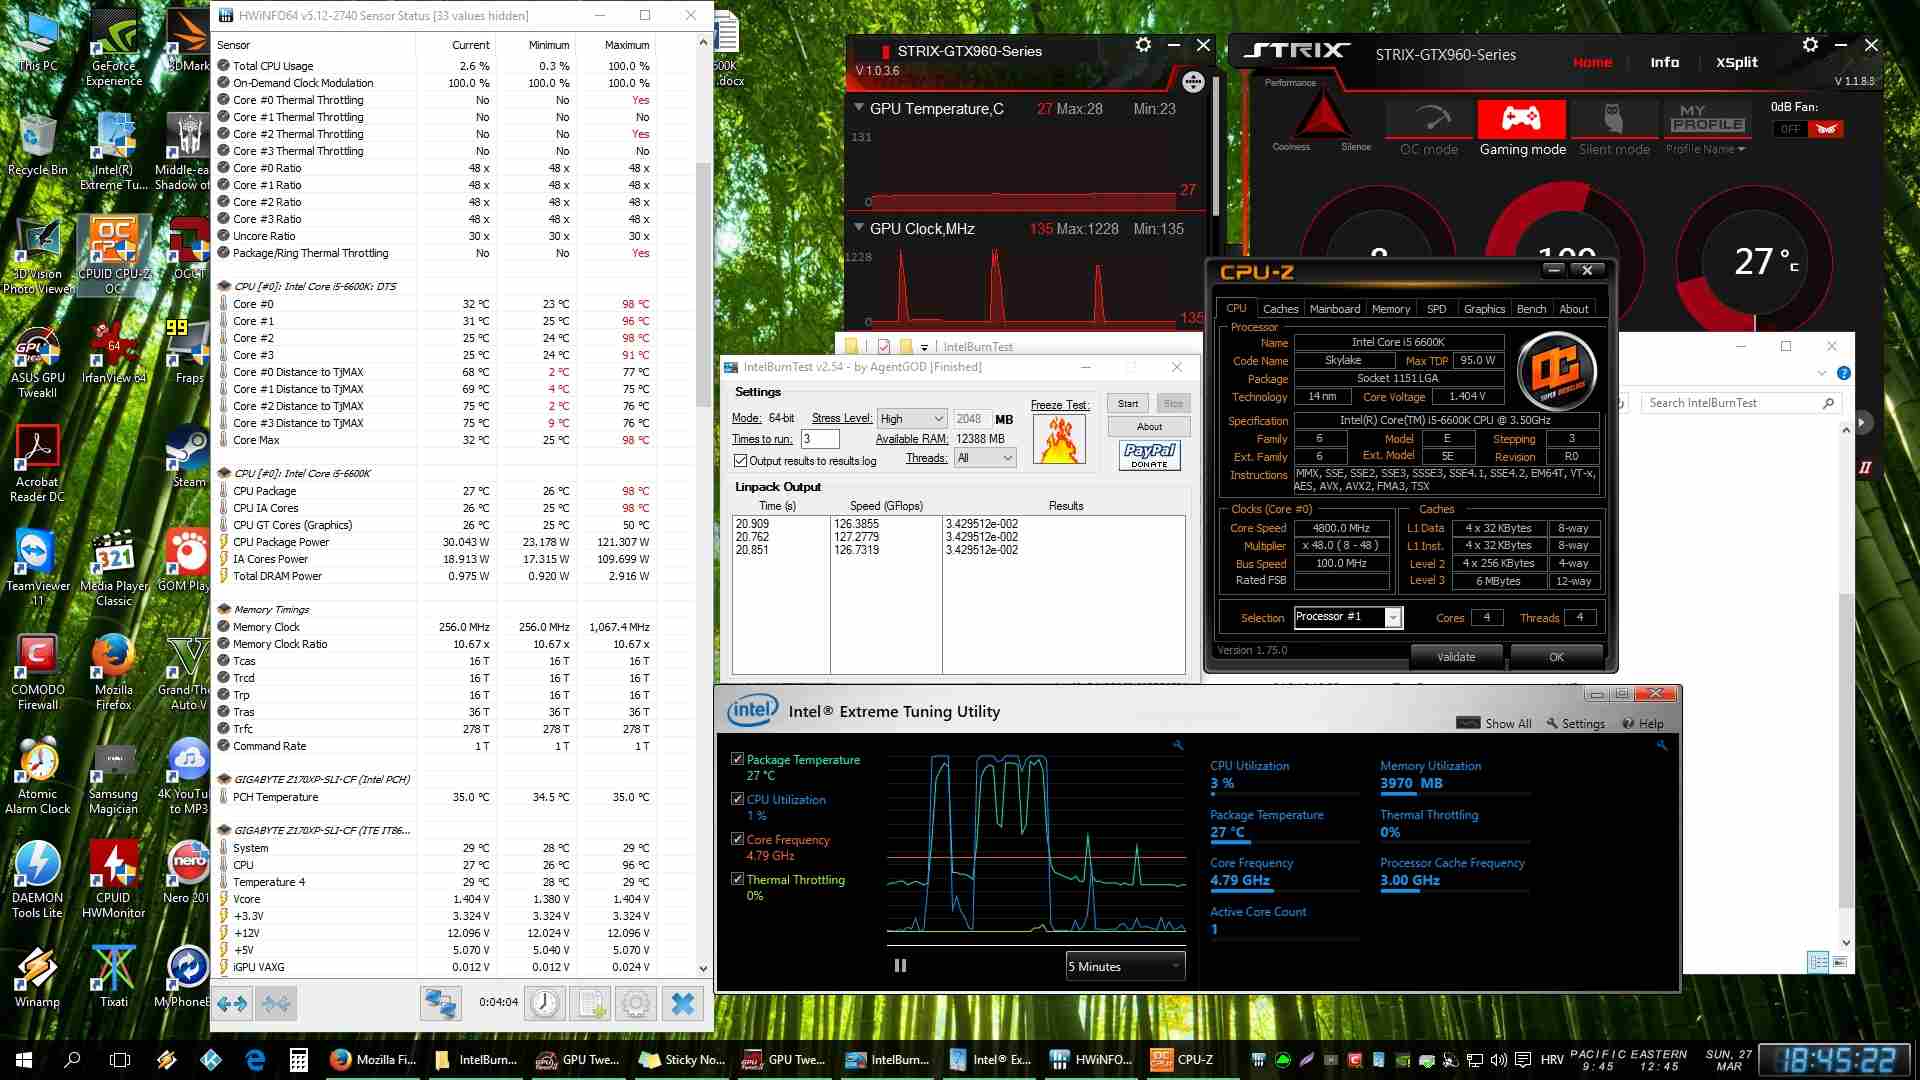The height and width of the screenshot is (1080, 1920).
Task: Click the IntelBurnTest Start button
Action: [1128, 403]
